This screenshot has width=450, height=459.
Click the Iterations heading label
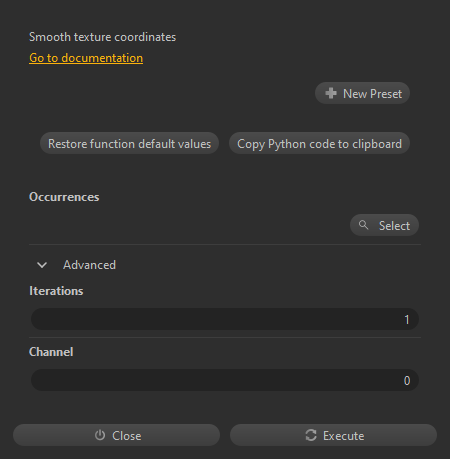pos(56,291)
